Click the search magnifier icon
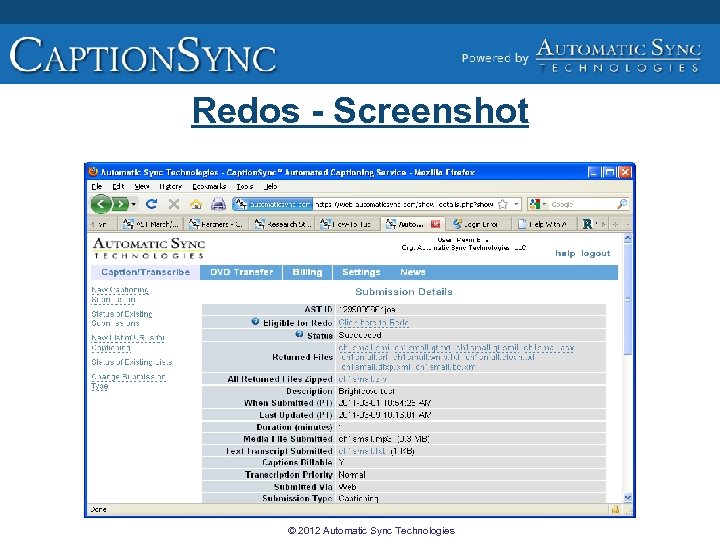 (622, 204)
